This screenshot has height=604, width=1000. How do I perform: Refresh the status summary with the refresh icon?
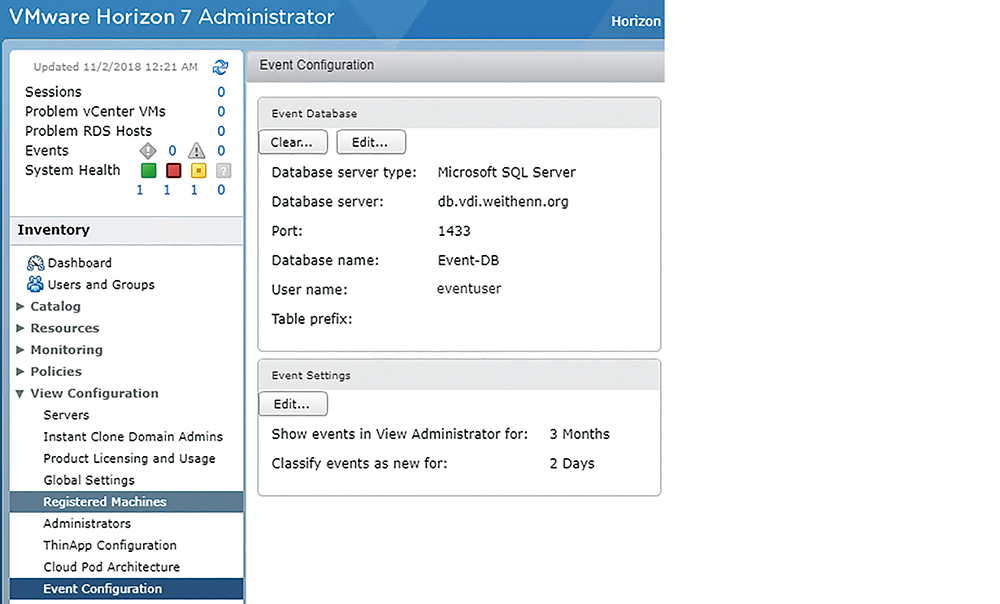[x=221, y=67]
